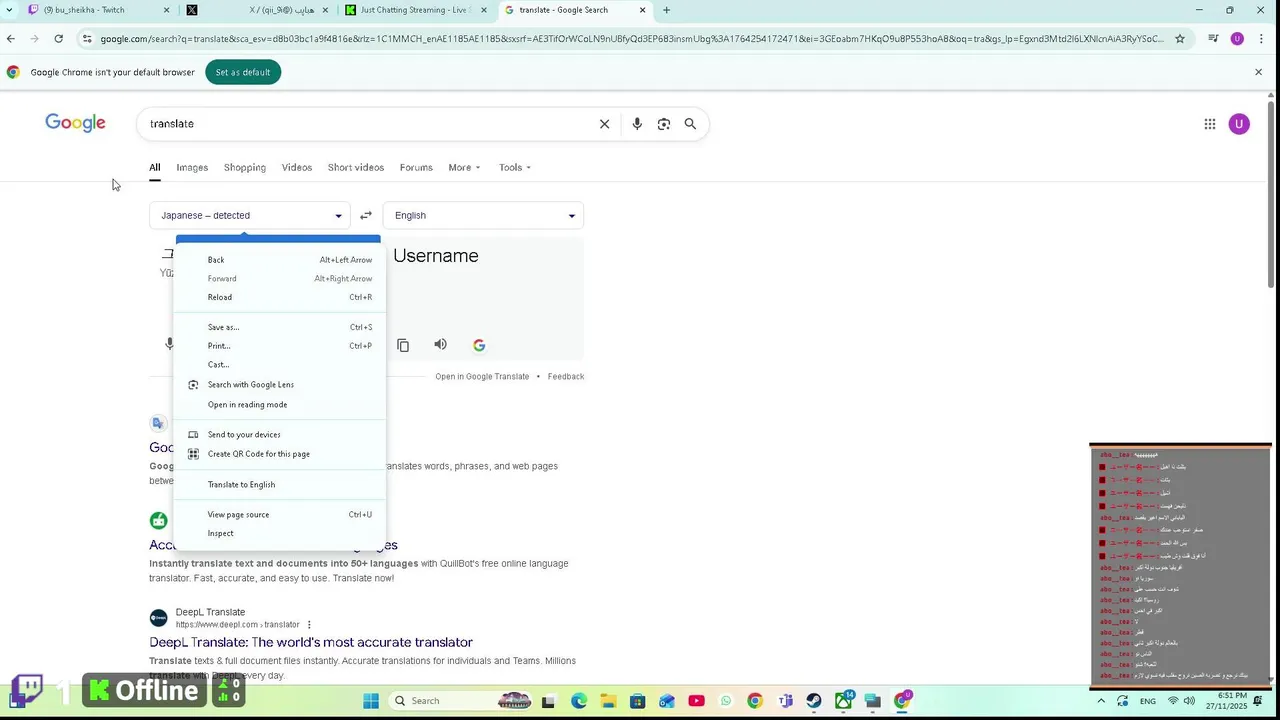Choose Open in reading mode
The height and width of the screenshot is (720, 1280).
click(279, 405)
